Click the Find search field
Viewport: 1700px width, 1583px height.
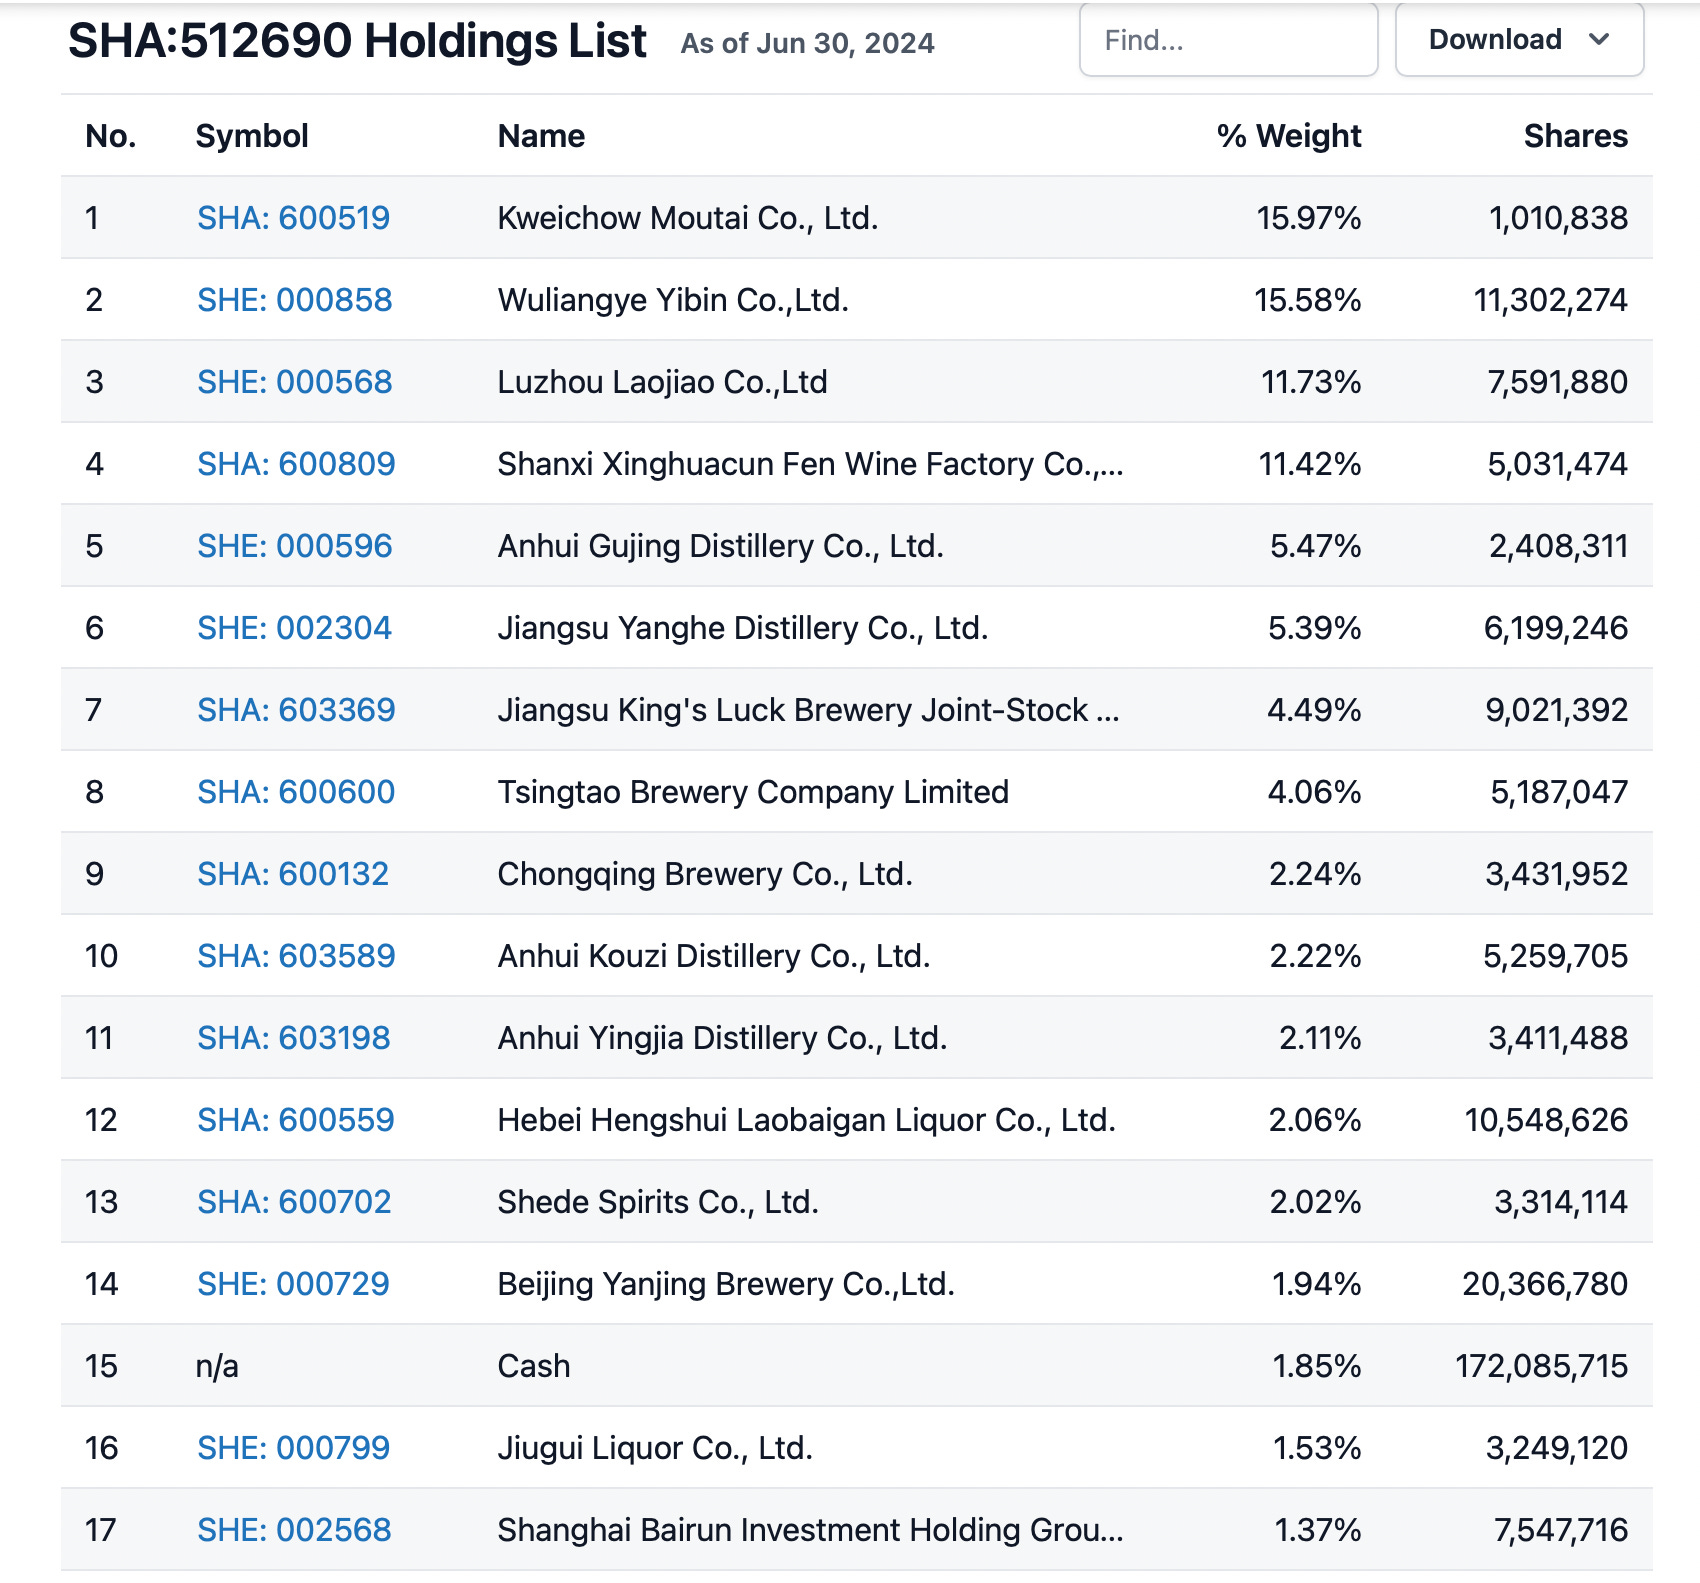(1228, 40)
